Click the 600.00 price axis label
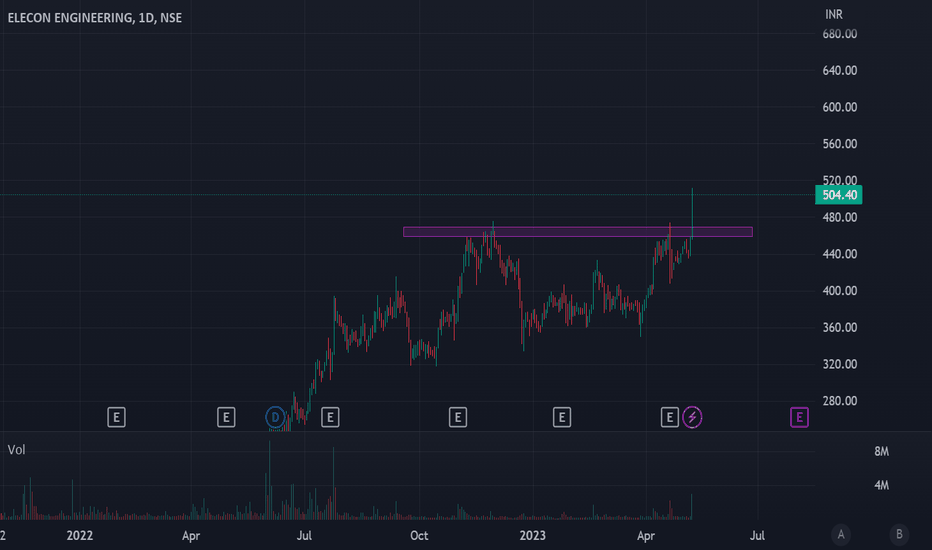The image size is (932, 550). click(x=840, y=108)
